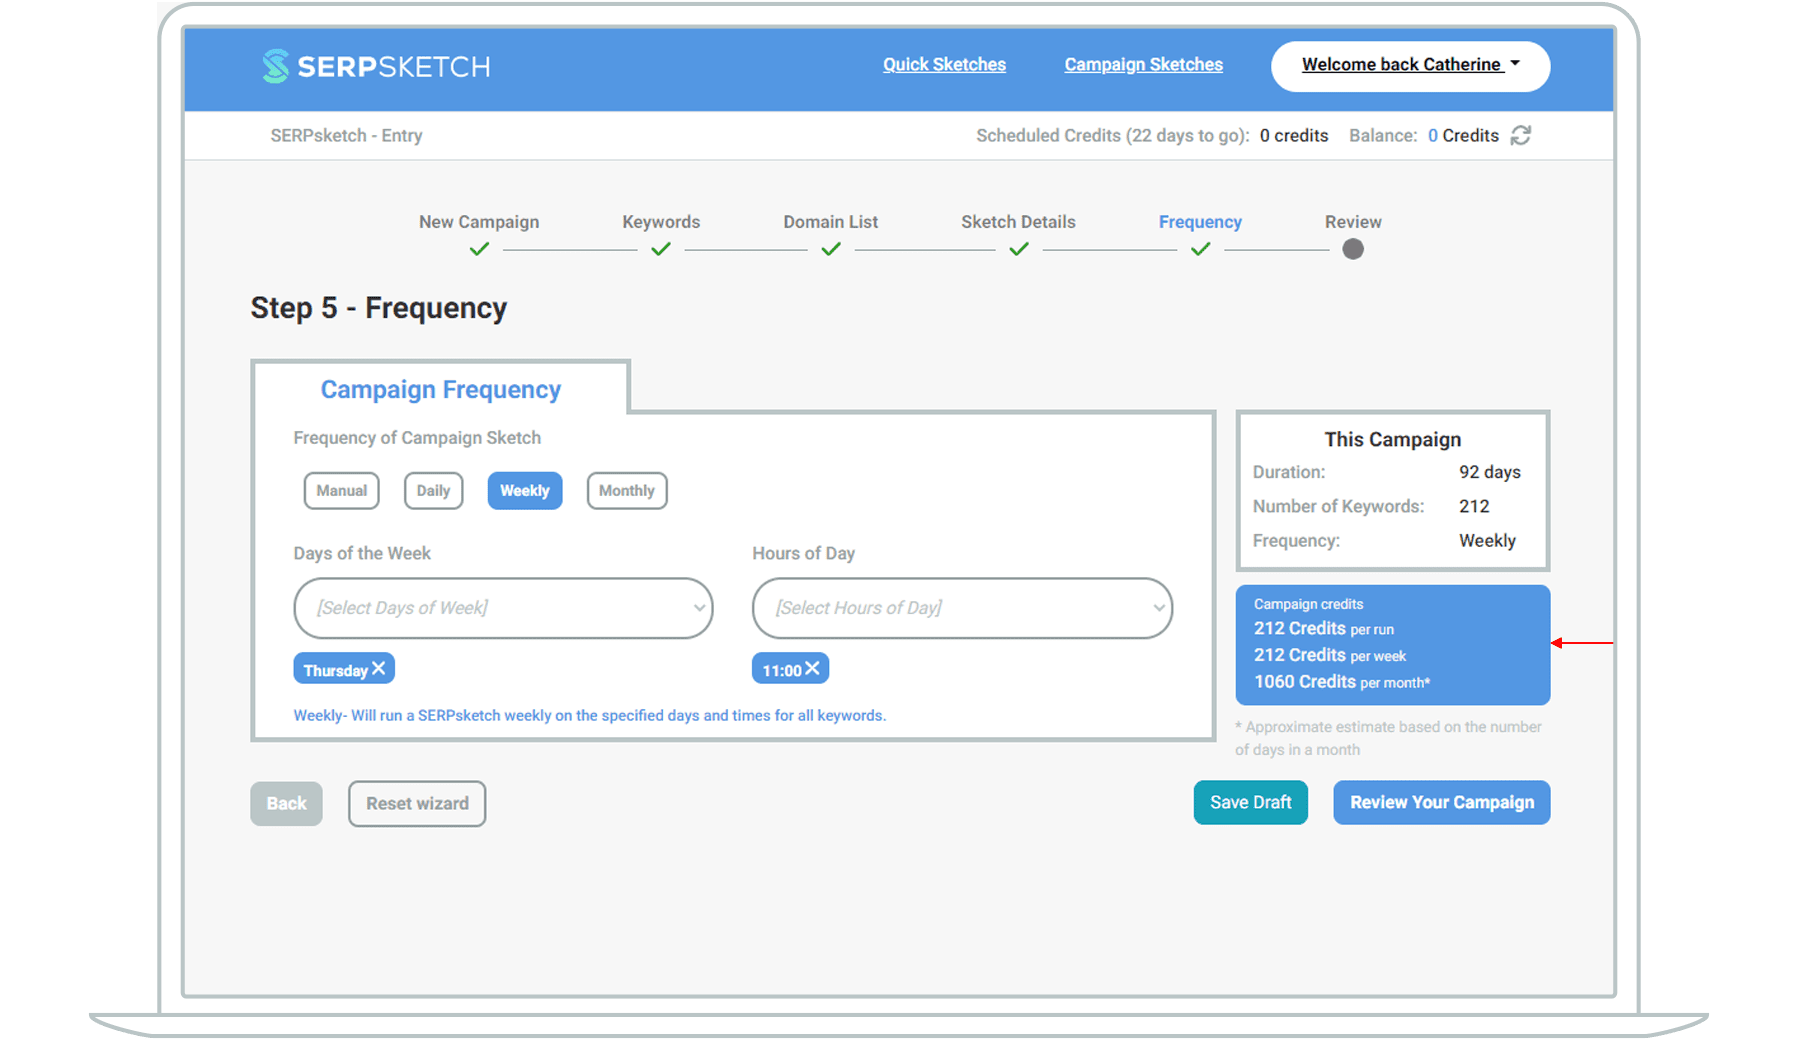The width and height of the screenshot is (1800, 1040).
Task: Click the Step 5 - Frequency heading
Action: click(378, 308)
